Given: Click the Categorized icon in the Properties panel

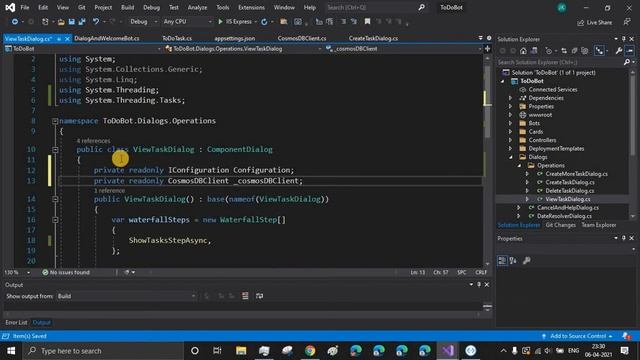Looking at the screenshot, I should pyautogui.click(x=502, y=260).
